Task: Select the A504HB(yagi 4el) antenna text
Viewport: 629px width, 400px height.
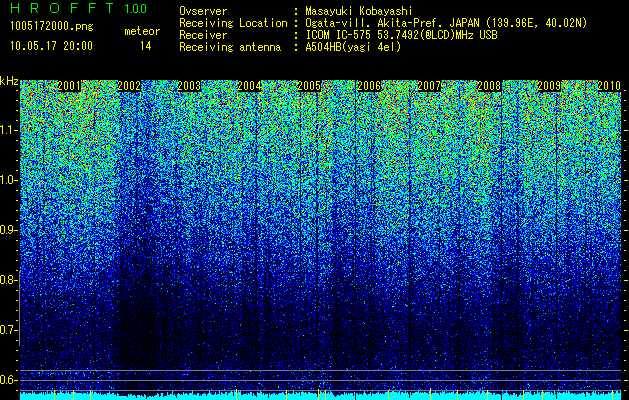Action: pyautogui.click(x=353, y=47)
